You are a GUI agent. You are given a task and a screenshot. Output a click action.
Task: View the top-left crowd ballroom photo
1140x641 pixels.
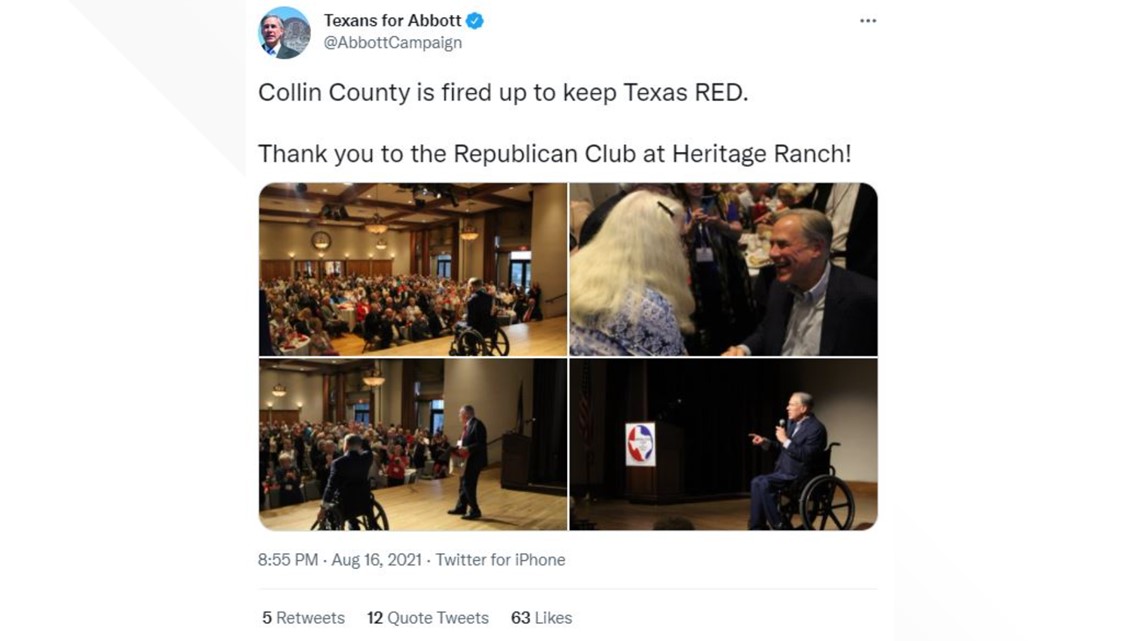click(412, 270)
